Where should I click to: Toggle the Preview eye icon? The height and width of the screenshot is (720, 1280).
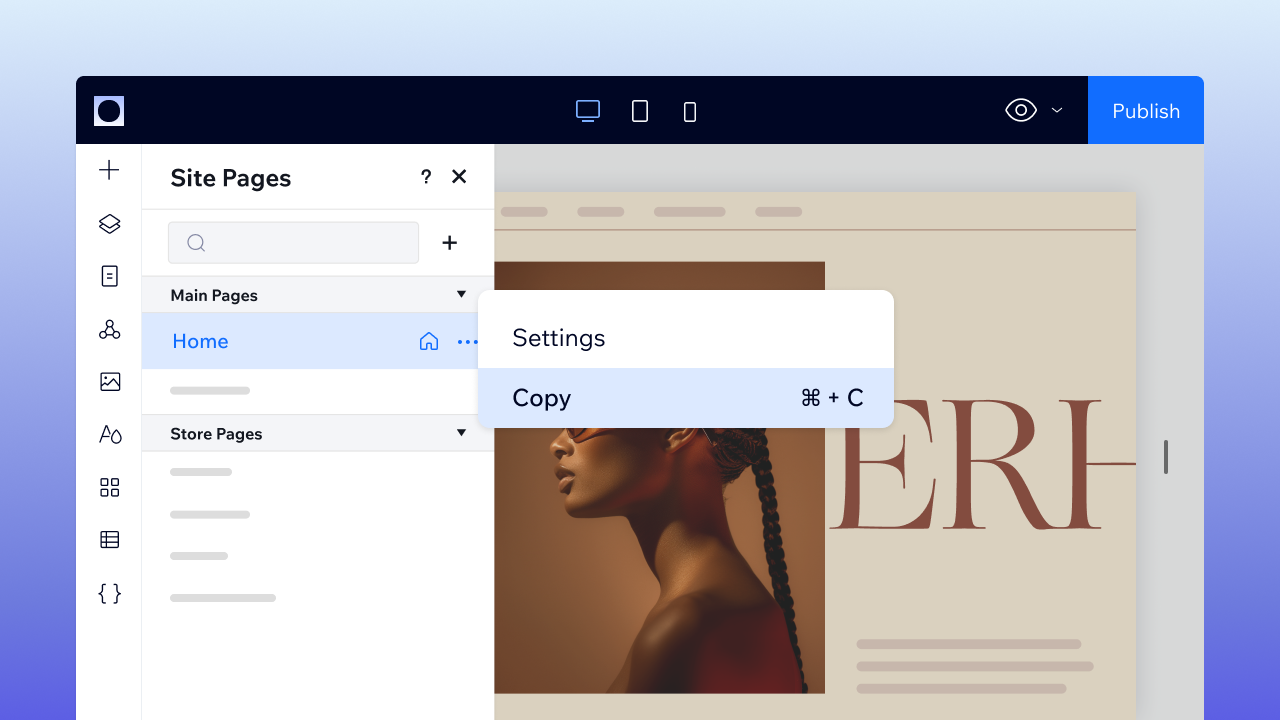(x=1019, y=110)
